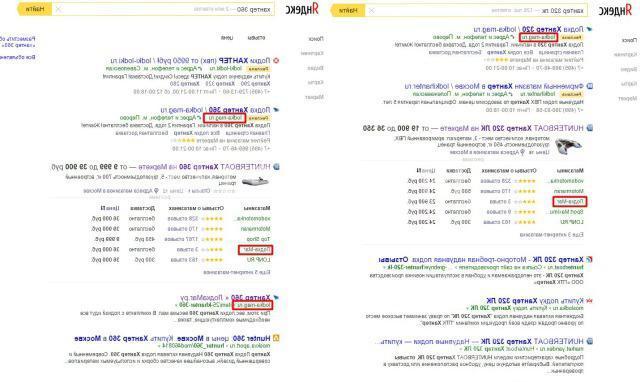
Task: Click the favicon beside Фирменный магазин Хантер в Москве
Action: click(589, 86)
